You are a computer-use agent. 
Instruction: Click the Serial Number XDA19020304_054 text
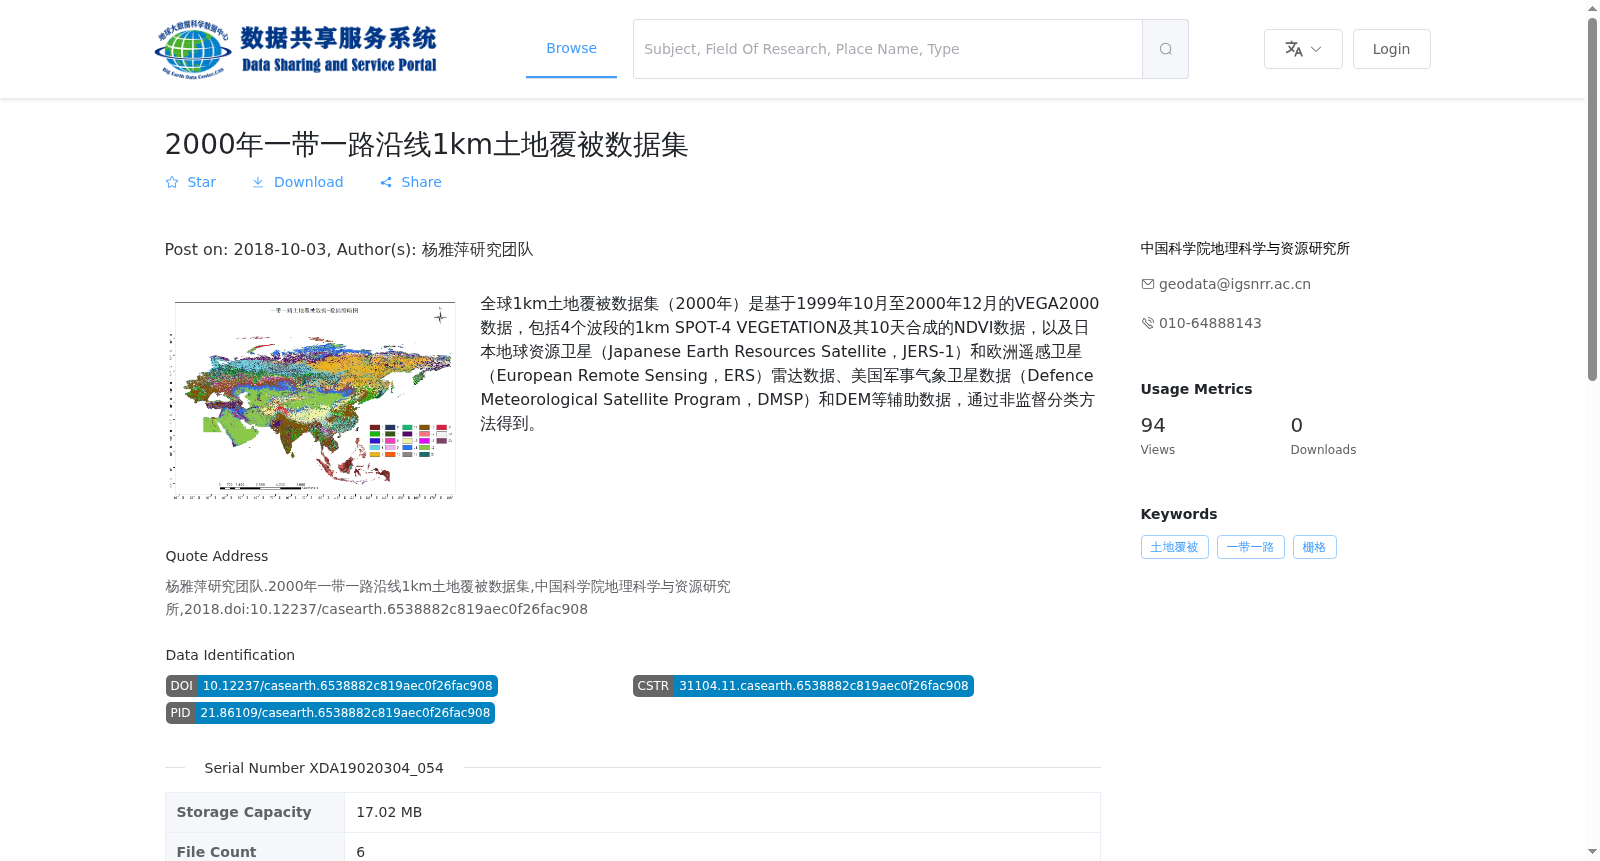point(324,768)
